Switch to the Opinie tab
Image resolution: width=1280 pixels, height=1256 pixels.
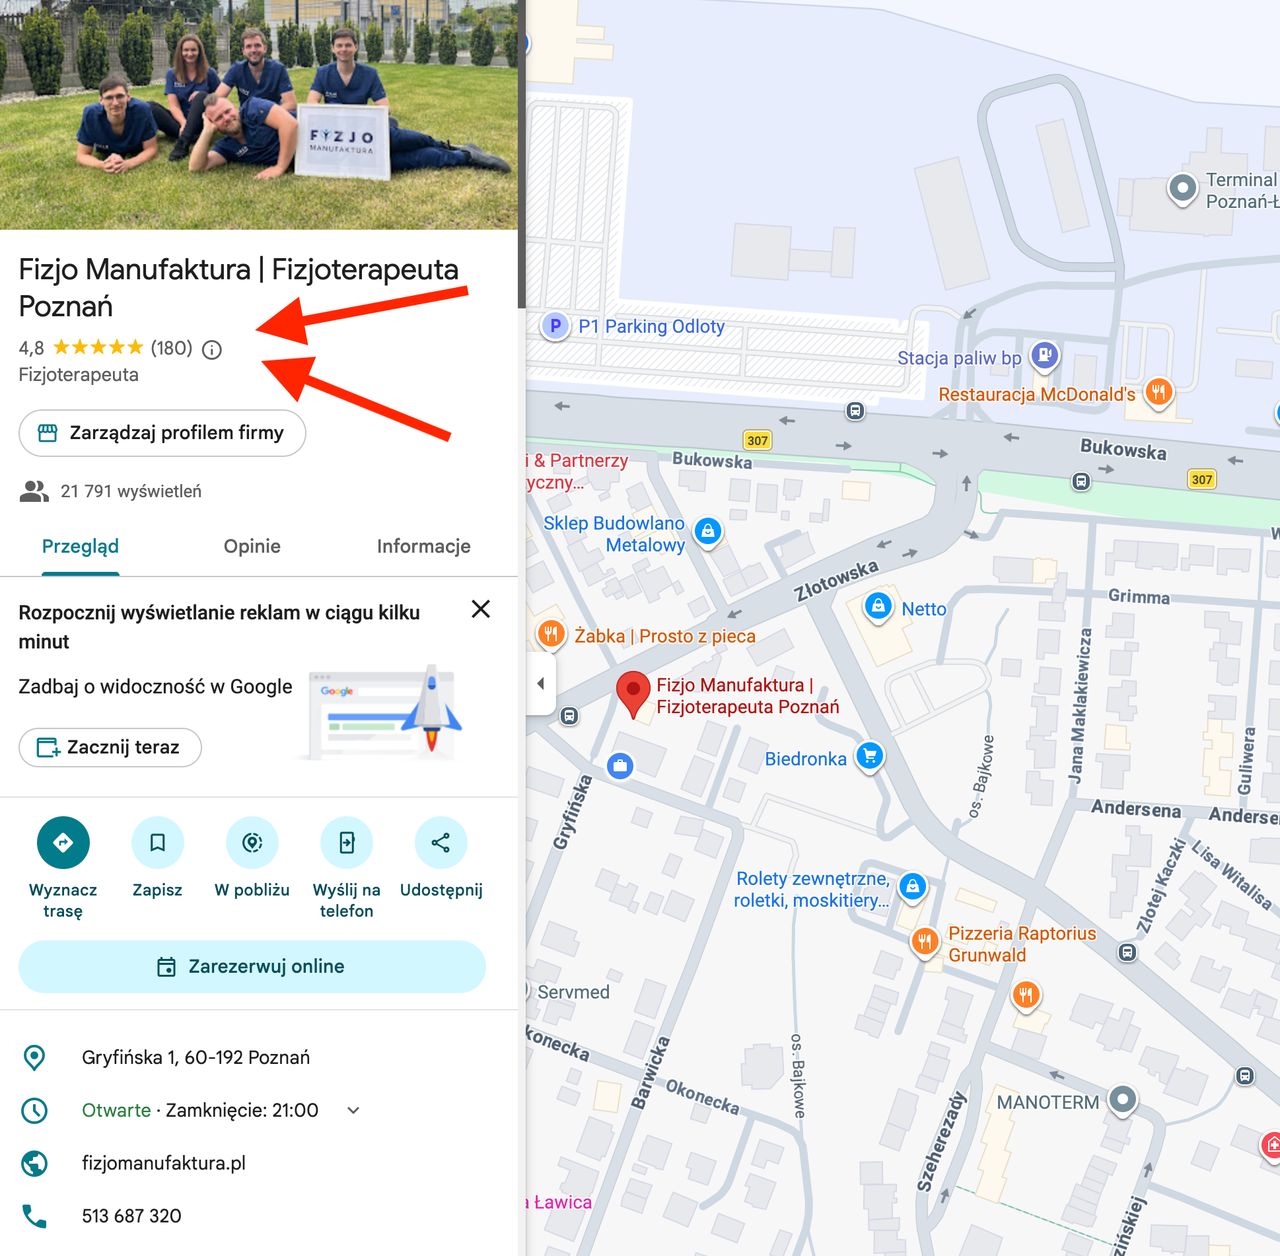click(252, 547)
